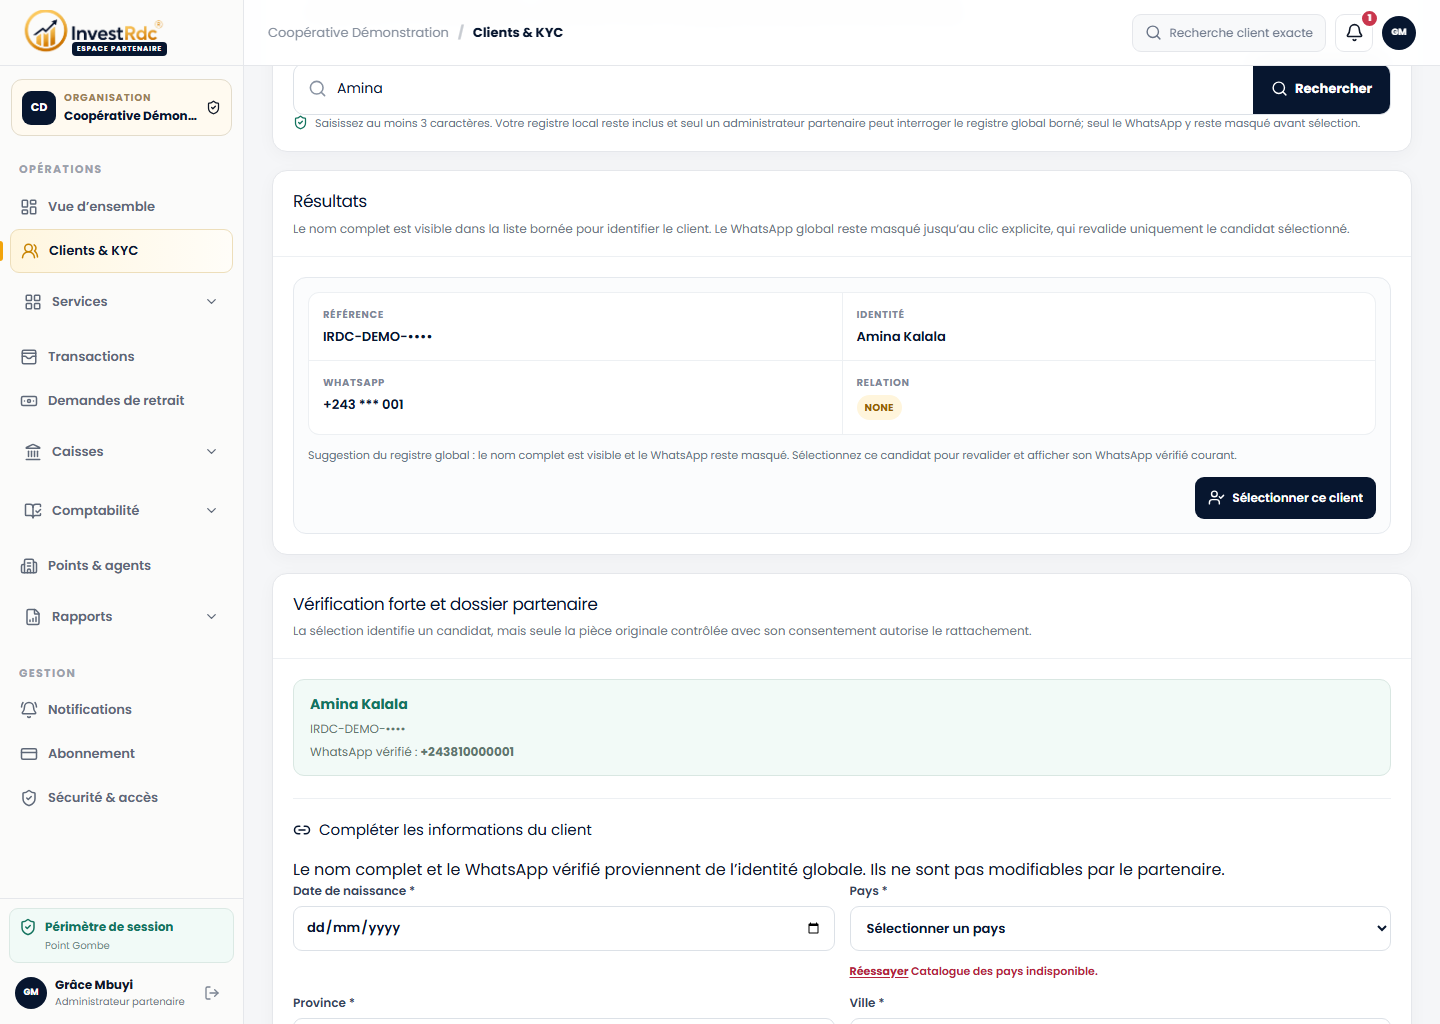
Task: Click the Comptabilité book icon
Action: coord(33,511)
